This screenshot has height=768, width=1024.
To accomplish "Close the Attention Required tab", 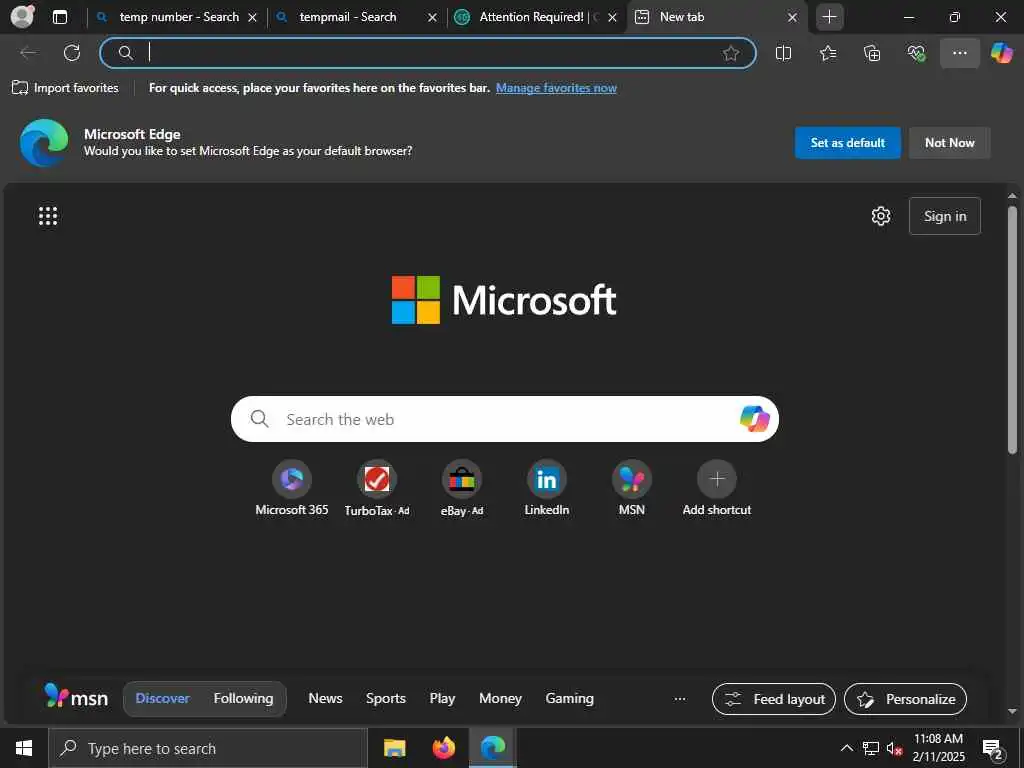I will point(612,18).
